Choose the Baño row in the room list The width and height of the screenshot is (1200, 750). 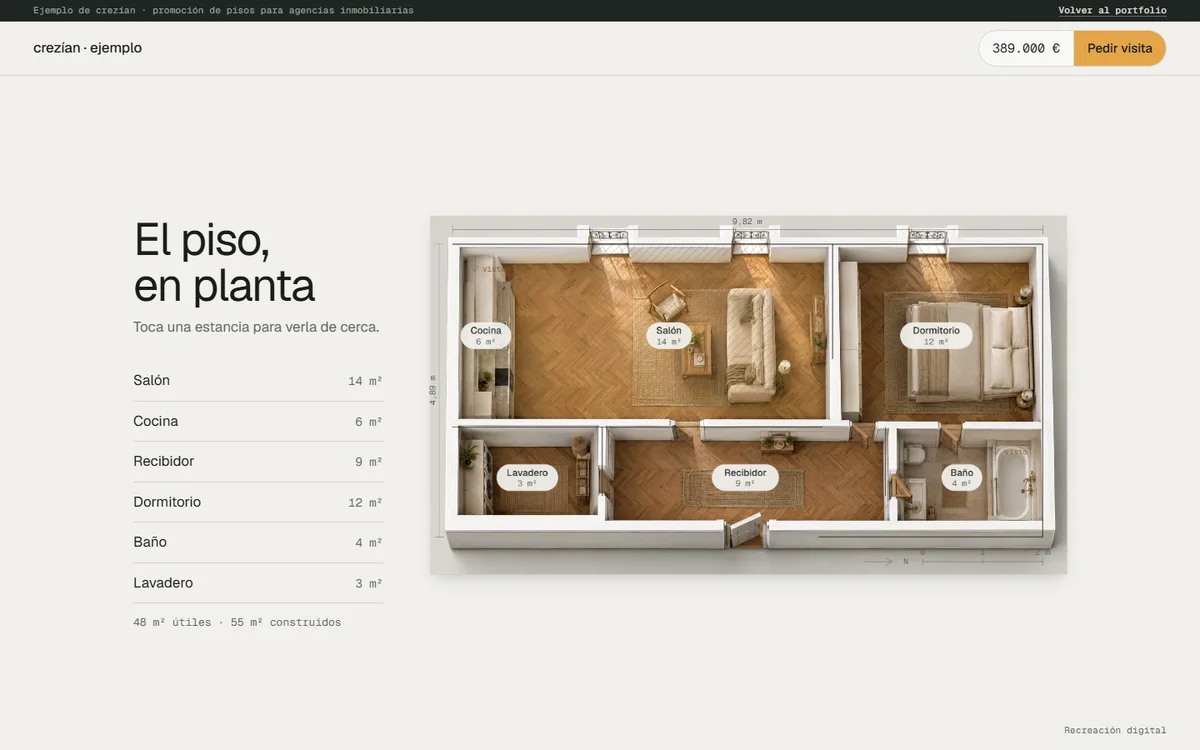(x=258, y=542)
